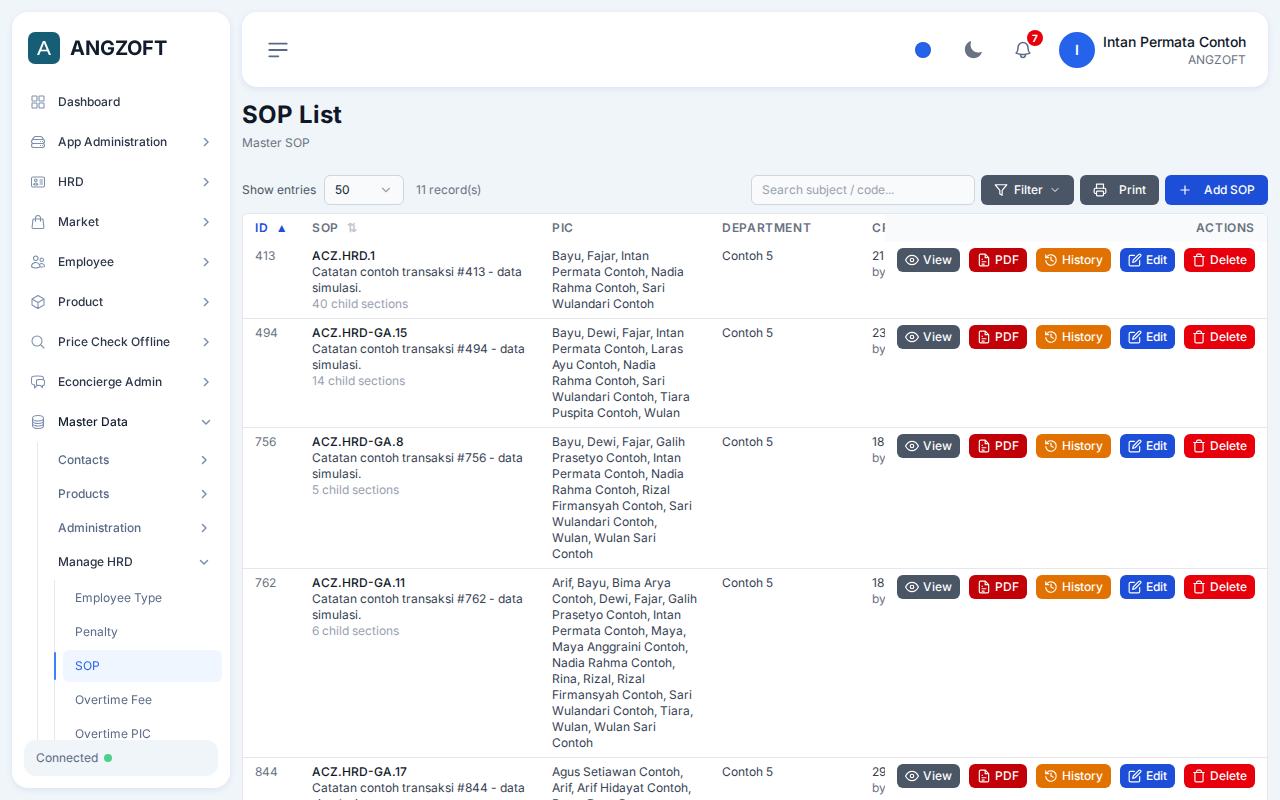Screen dimensions: 1280x800
Task: Click the Print button
Action: (x=1119, y=190)
